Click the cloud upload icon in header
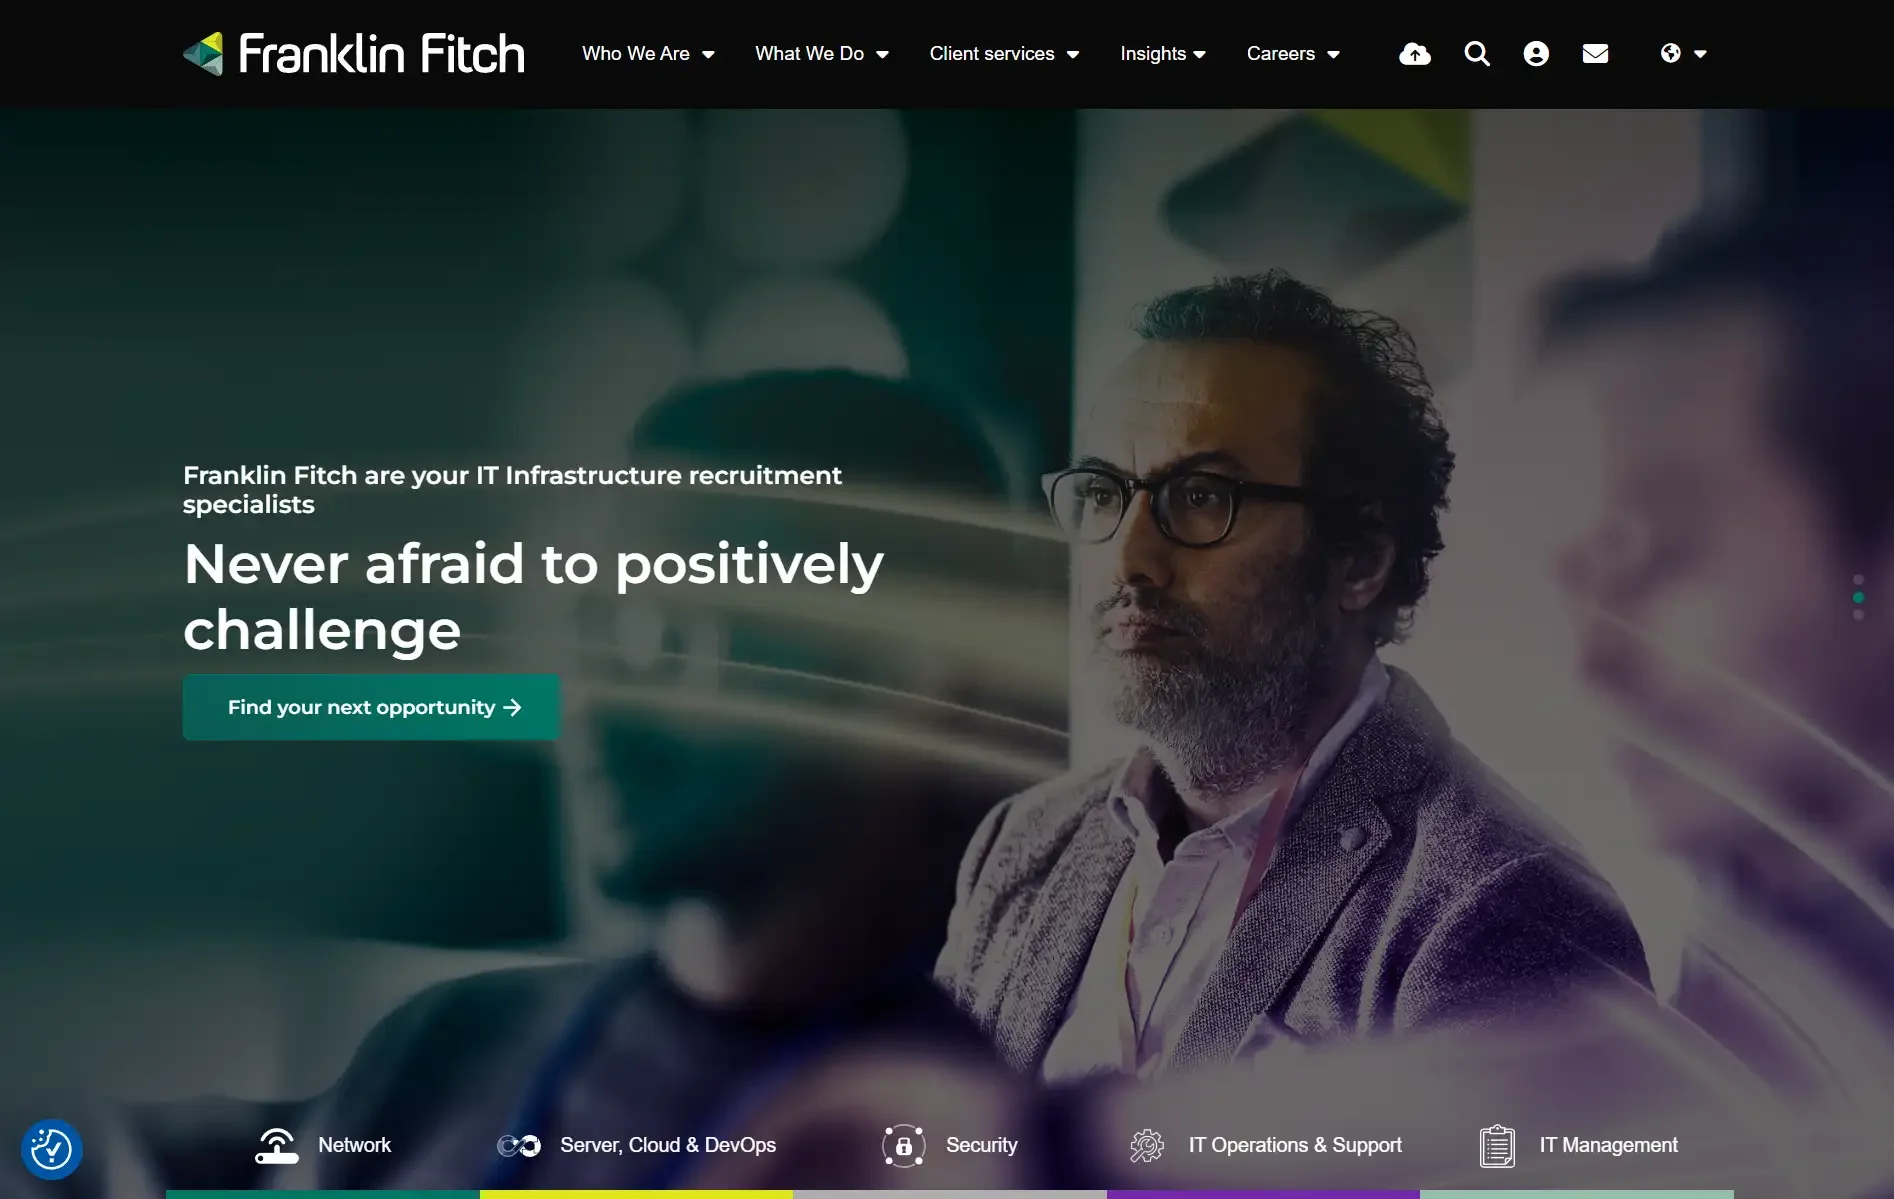Screen dimensions: 1894x1199 1414,54
